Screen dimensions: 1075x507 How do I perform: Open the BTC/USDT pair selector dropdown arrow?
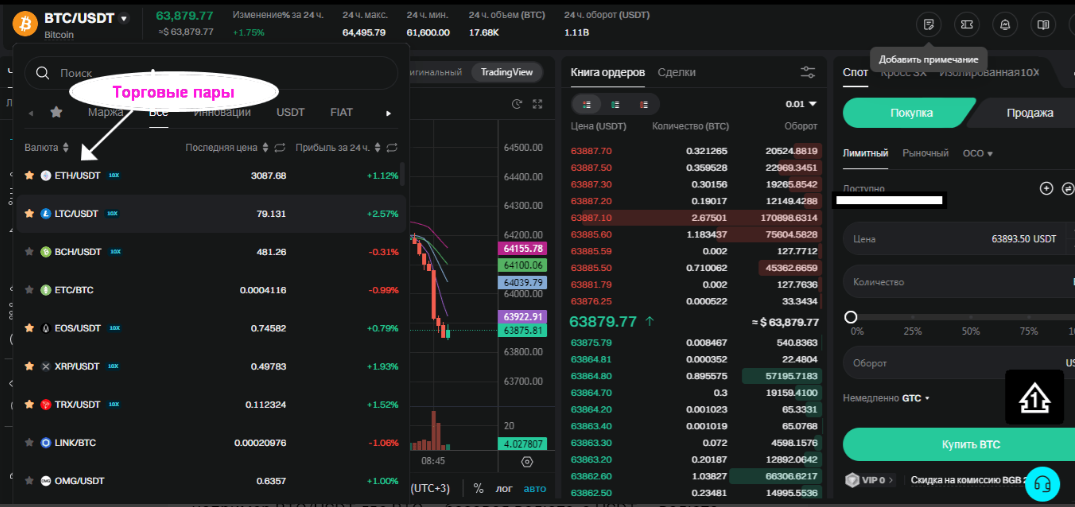click(x=123, y=19)
